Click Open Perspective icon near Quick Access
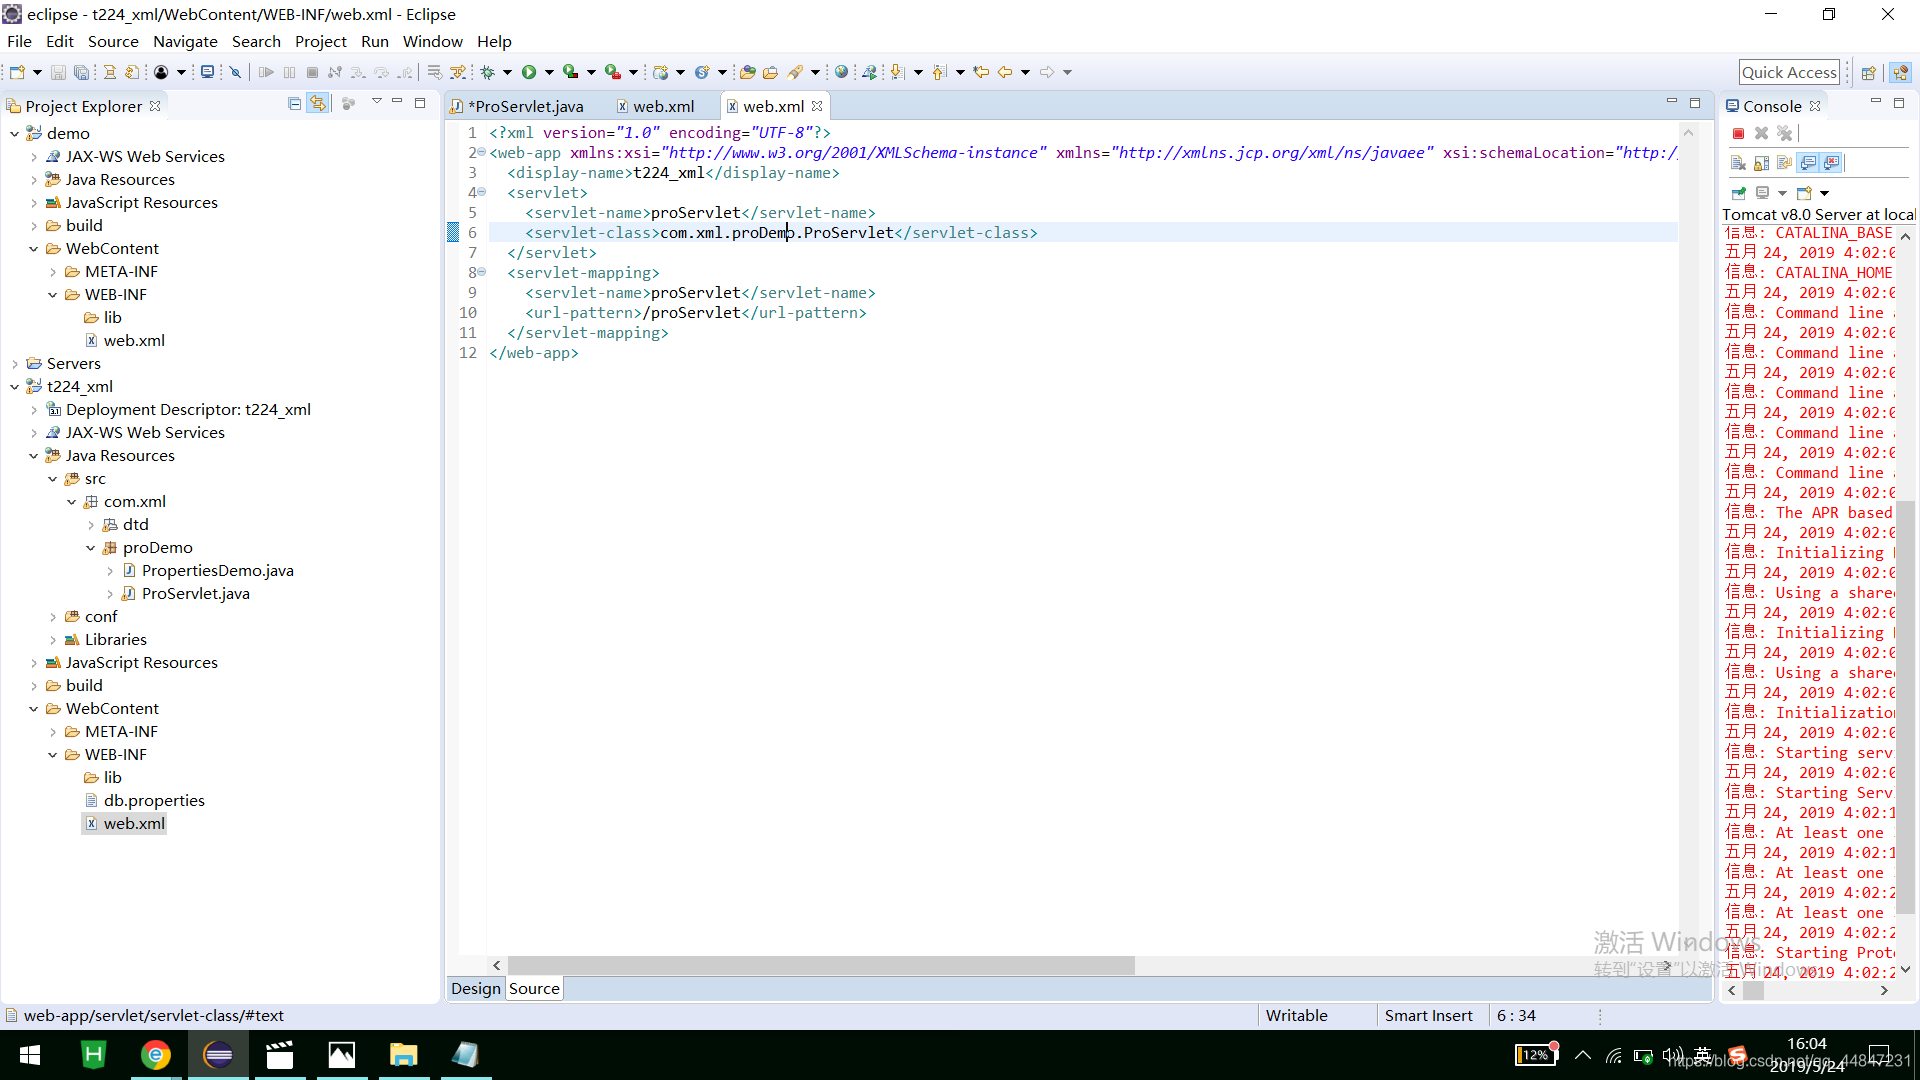 point(1868,72)
